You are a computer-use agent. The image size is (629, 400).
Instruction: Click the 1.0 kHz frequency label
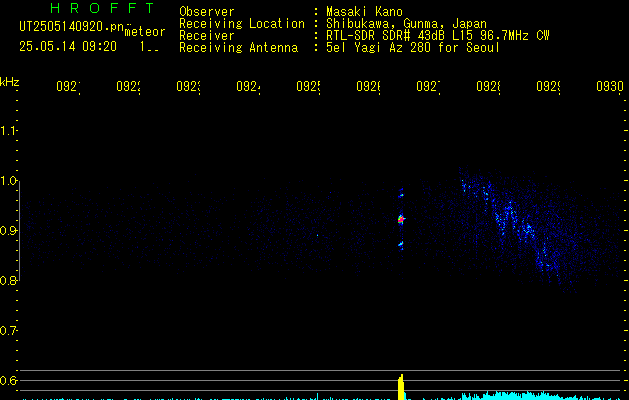click(x=8, y=181)
